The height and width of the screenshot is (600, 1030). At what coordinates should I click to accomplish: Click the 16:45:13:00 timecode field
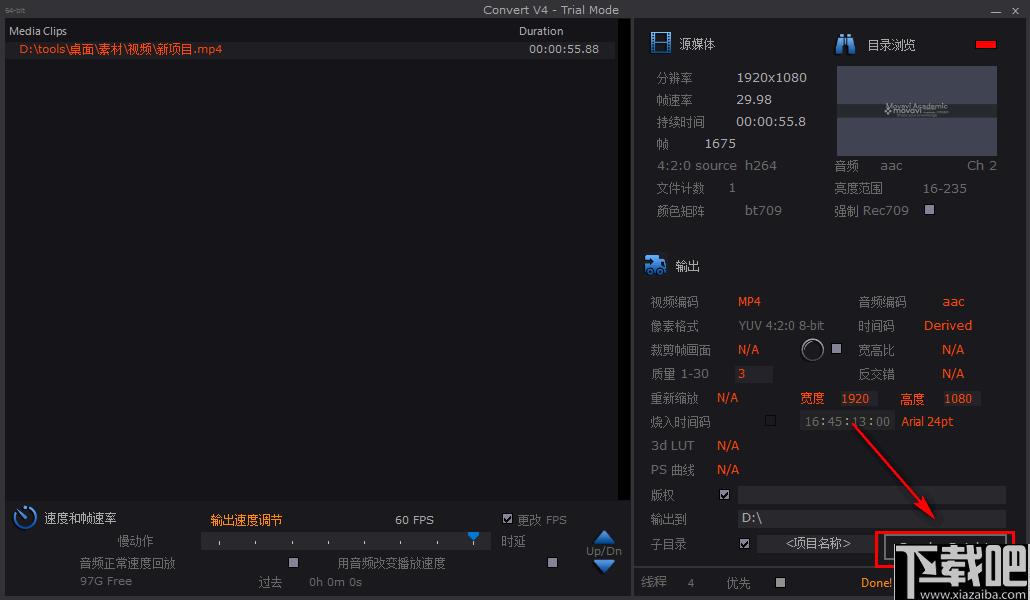pos(847,421)
